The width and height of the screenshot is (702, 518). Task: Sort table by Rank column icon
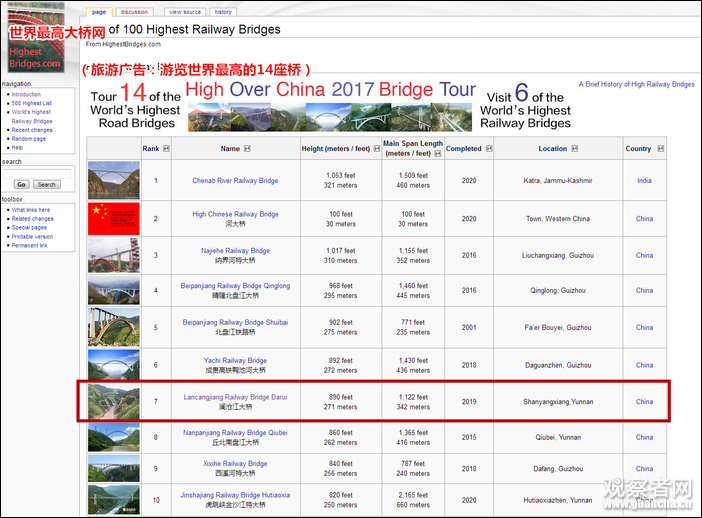point(167,149)
